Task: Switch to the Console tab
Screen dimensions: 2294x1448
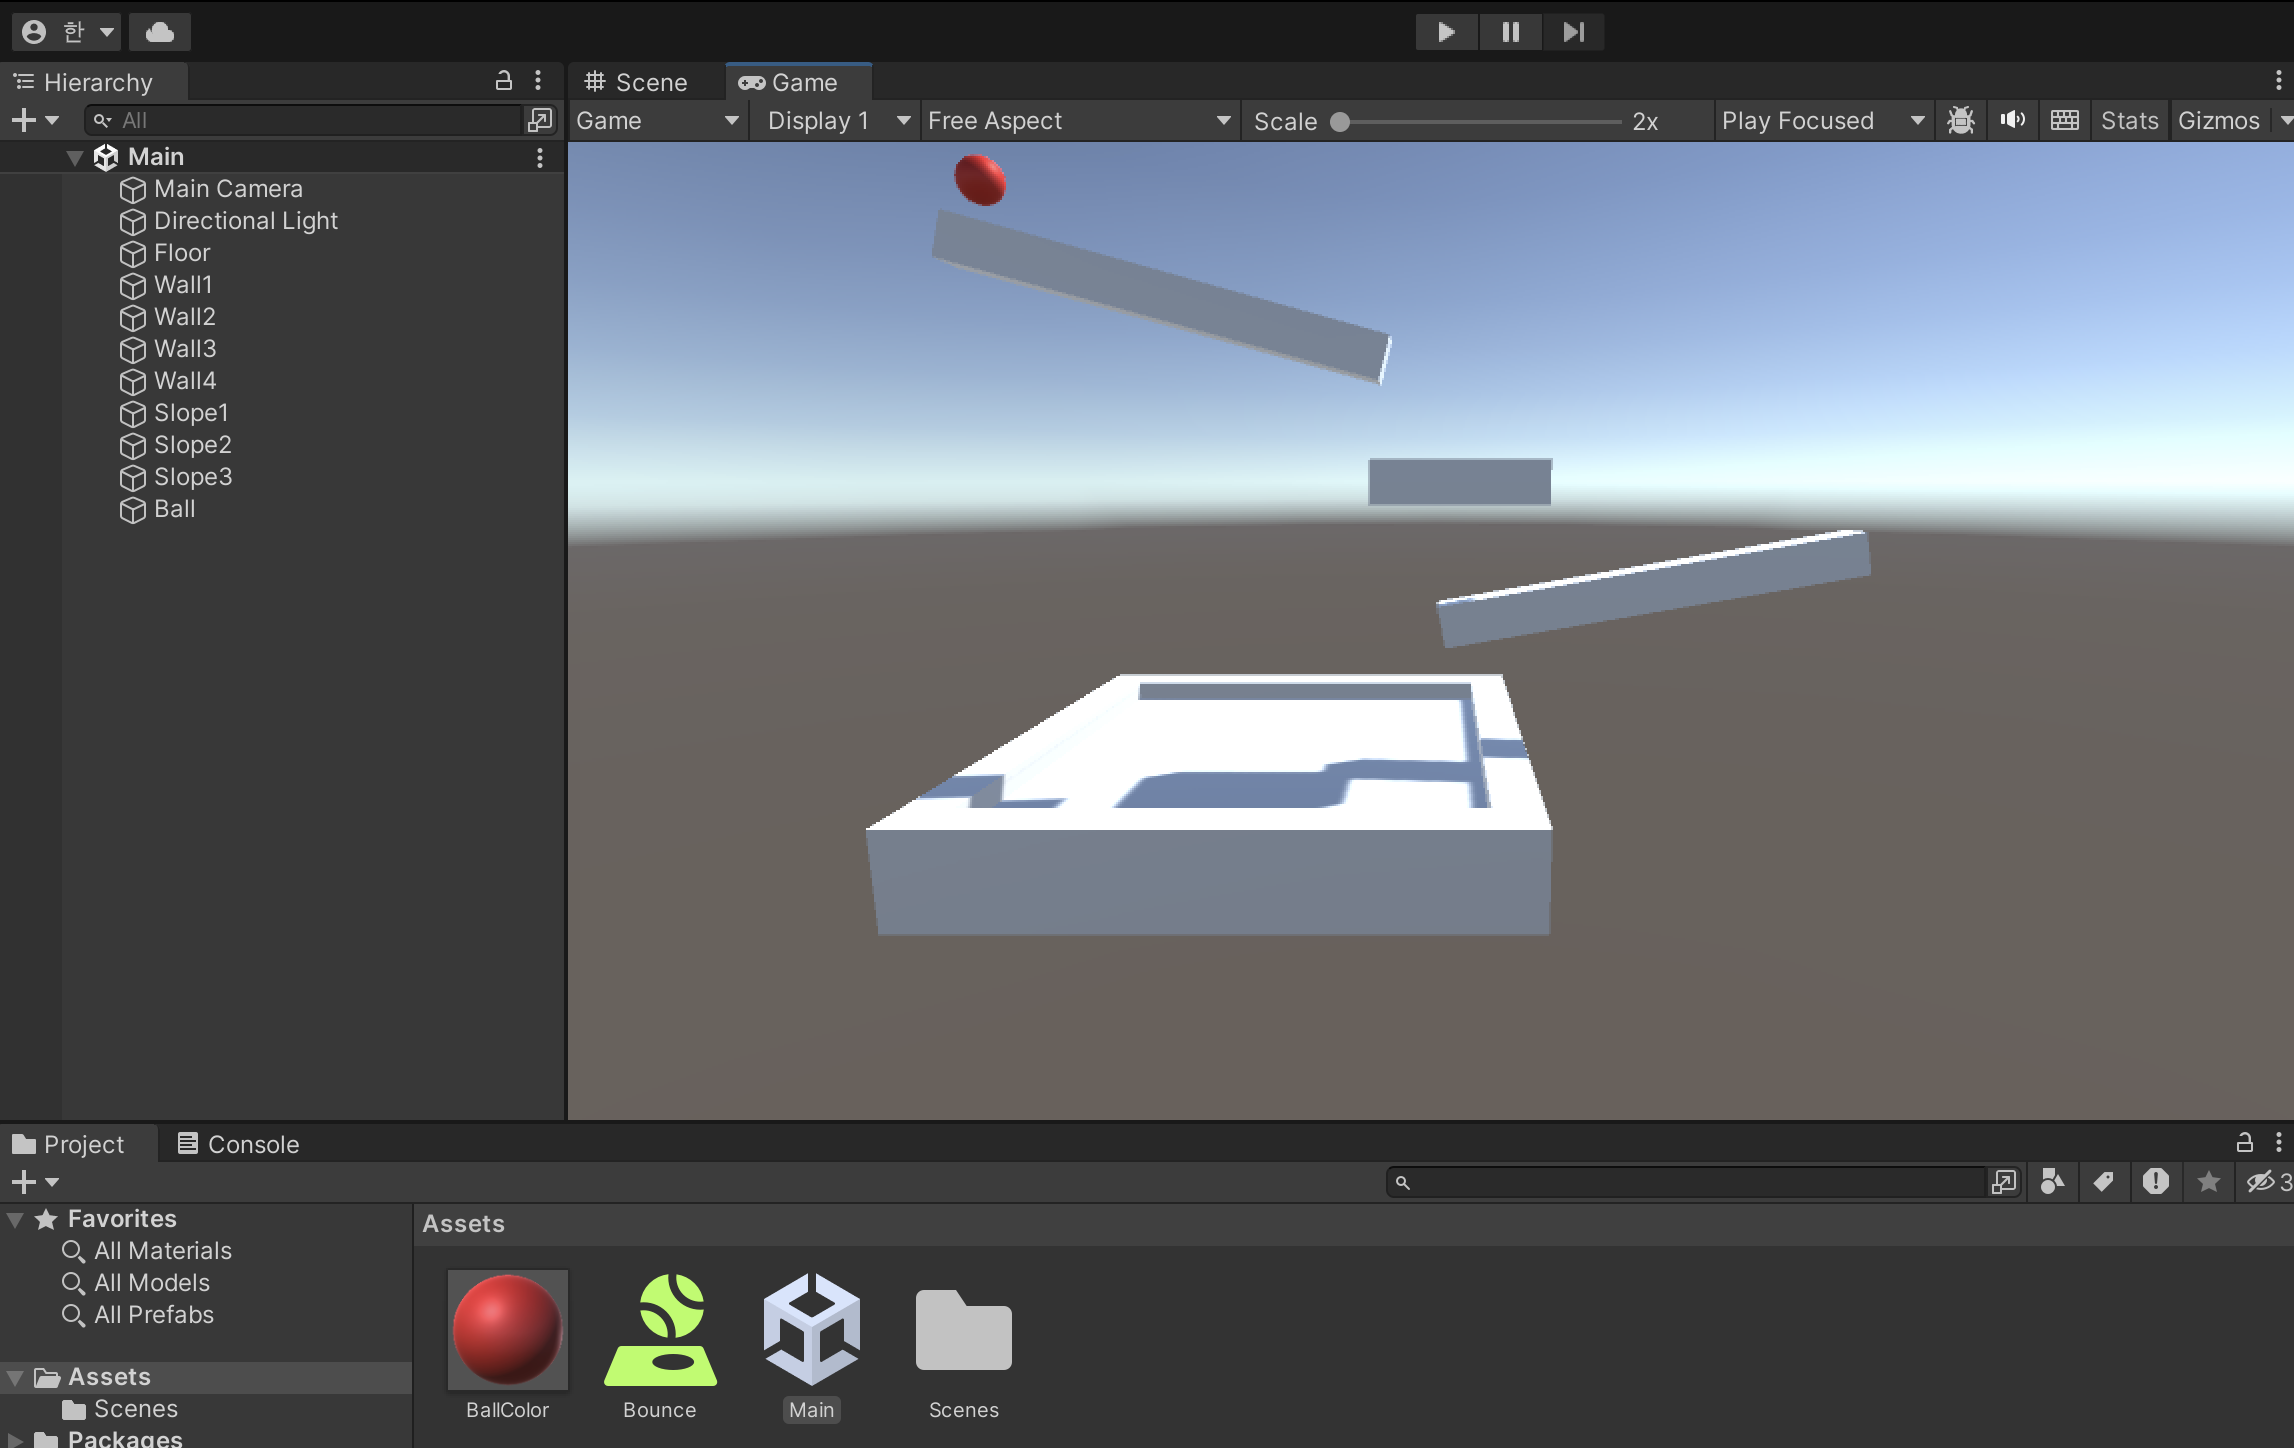Action: tap(239, 1144)
